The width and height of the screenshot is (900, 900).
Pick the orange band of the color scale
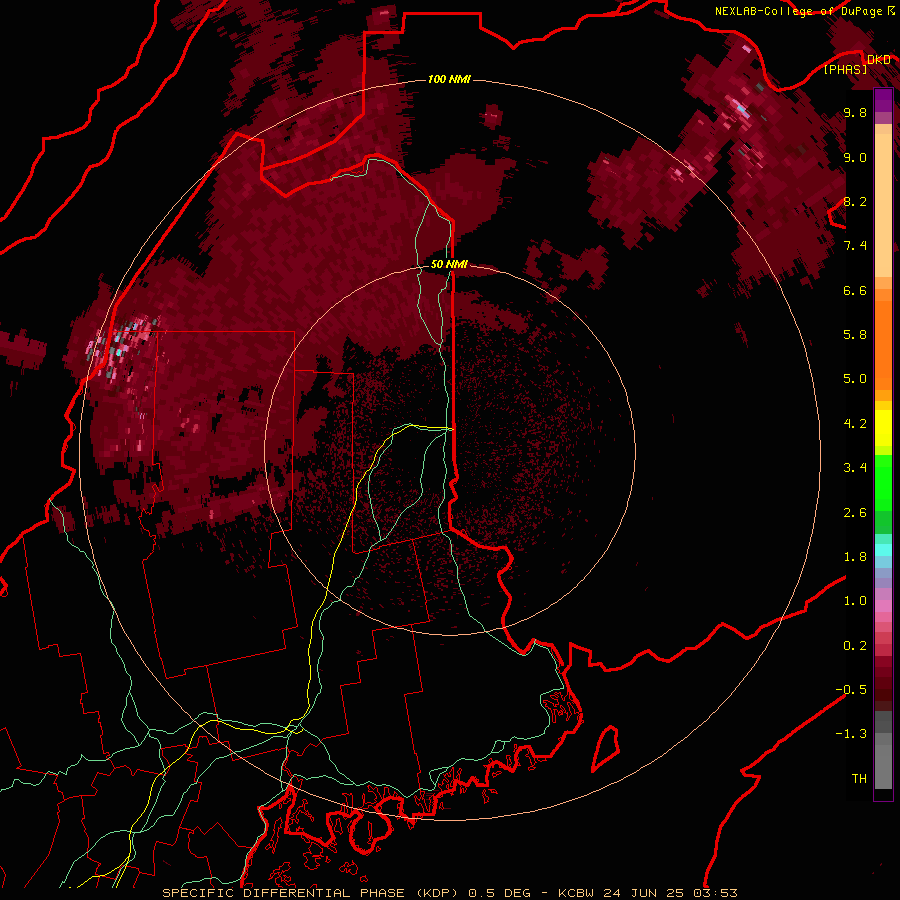(x=883, y=346)
